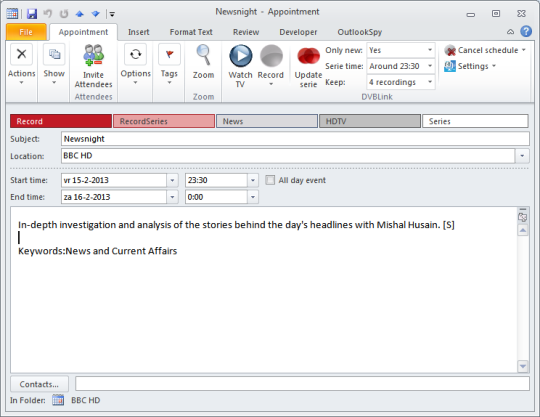
Task: Click the BBC HD folder name at bottom
Action: (x=85, y=400)
